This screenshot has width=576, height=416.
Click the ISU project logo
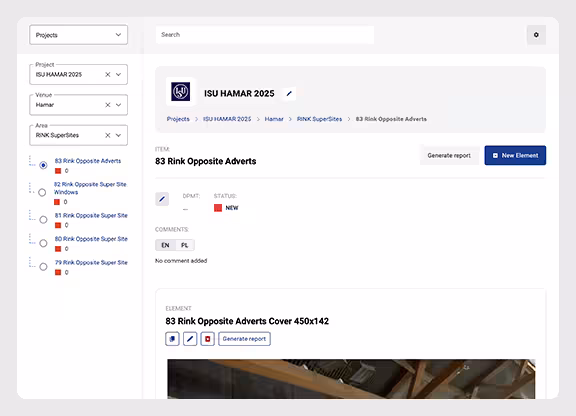[180, 92]
